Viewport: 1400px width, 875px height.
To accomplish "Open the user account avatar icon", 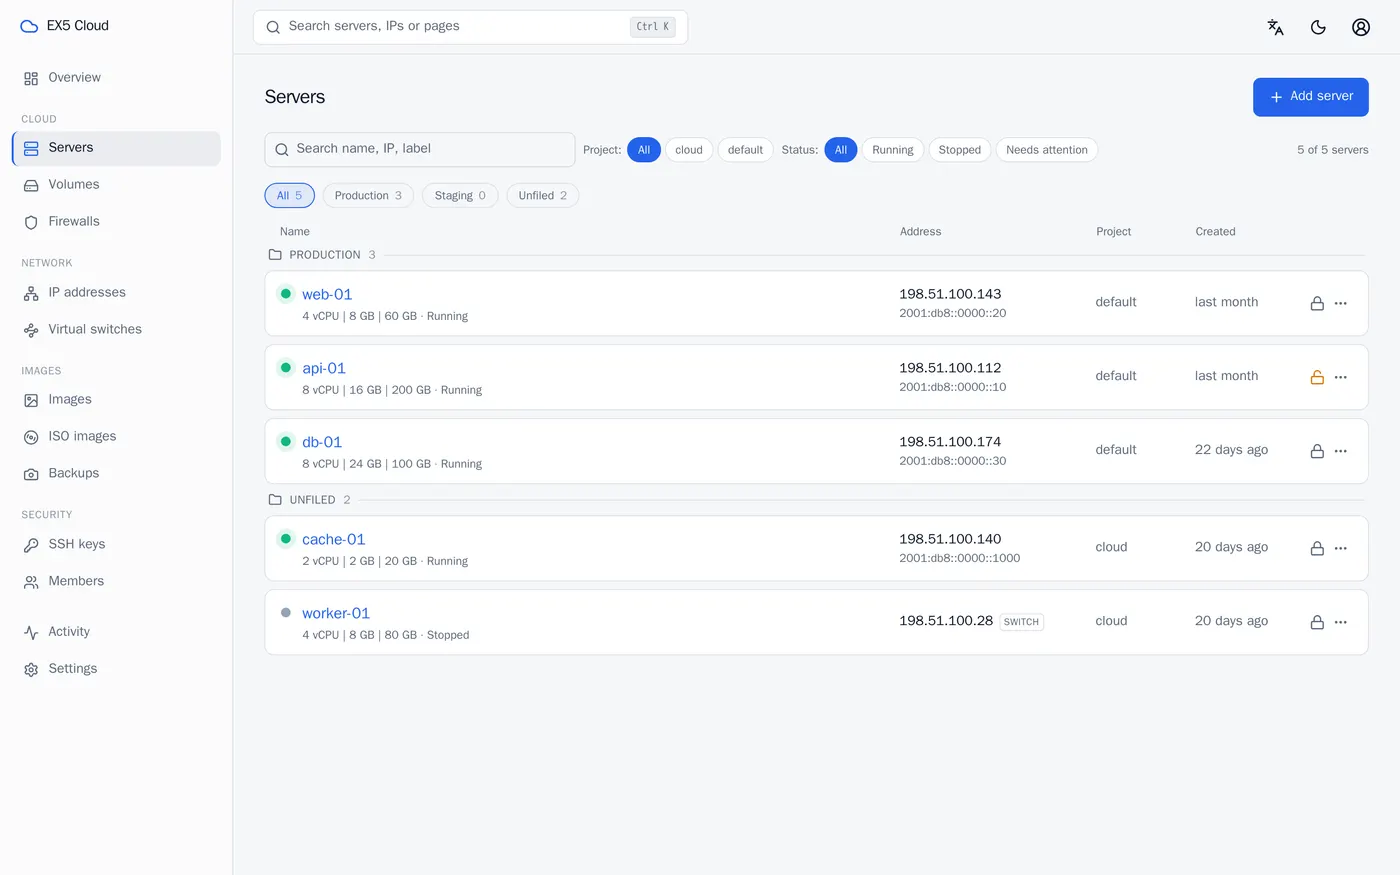I will coord(1361,27).
